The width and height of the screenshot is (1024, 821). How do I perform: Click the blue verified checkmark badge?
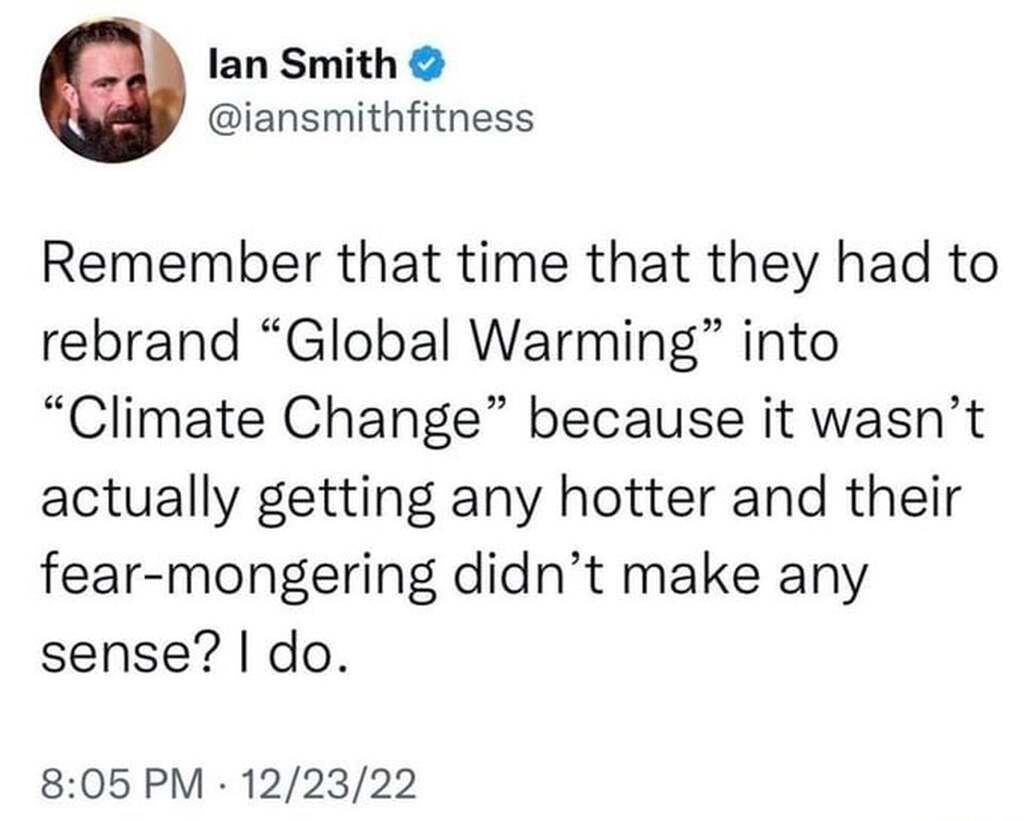coord(422,67)
